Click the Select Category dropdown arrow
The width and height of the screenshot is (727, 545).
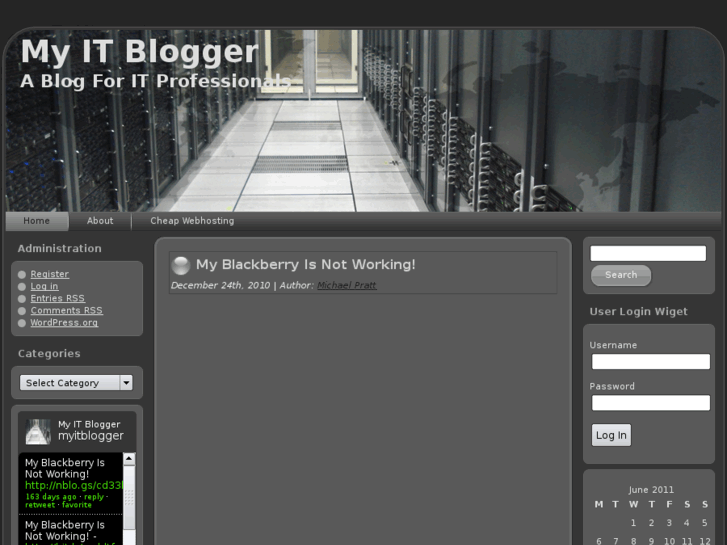tap(126, 383)
